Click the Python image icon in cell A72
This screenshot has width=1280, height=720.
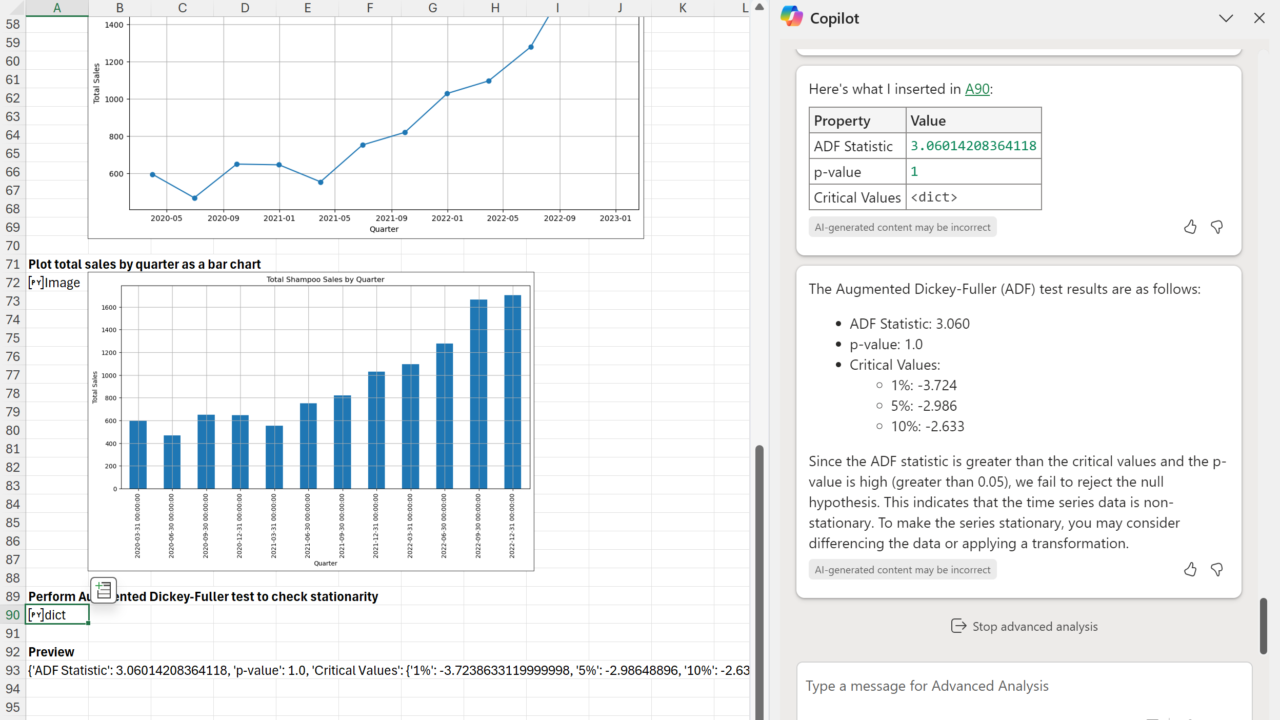(x=35, y=283)
